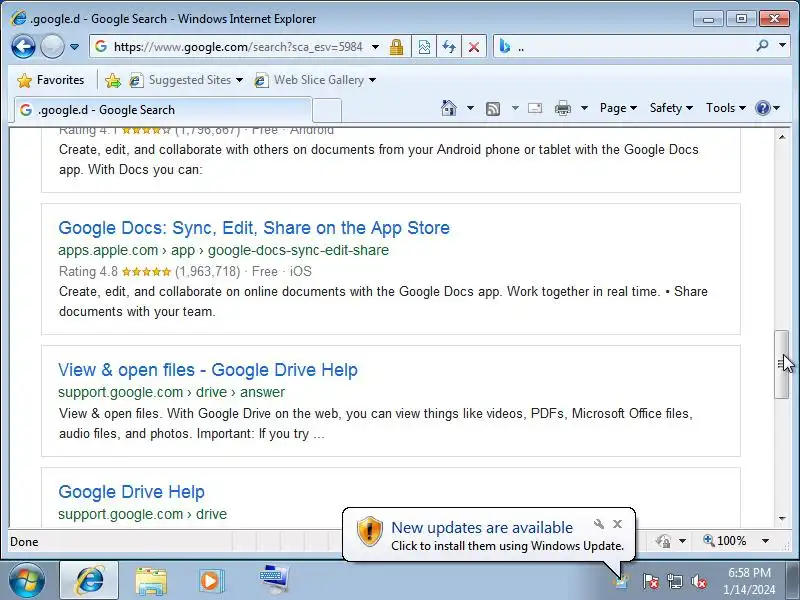This screenshot has width=800, height=600.
Task: Click the Read Mail envelope icon
Action: coord(535,108)
